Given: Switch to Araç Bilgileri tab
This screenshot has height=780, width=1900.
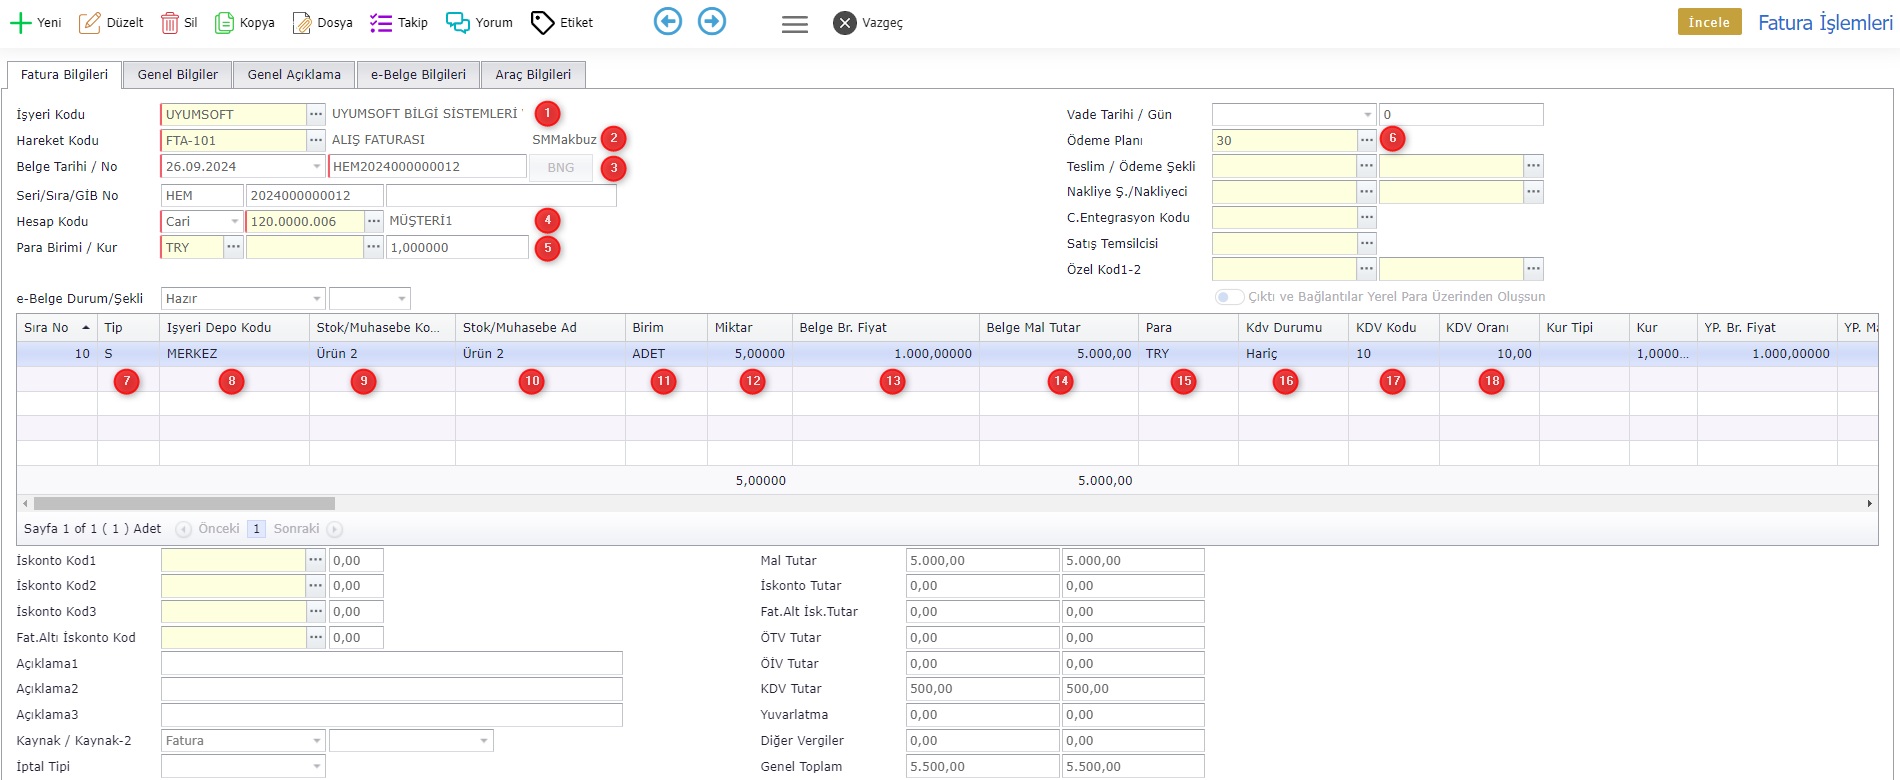Looking at the screenshot, I should pos(533,74).
